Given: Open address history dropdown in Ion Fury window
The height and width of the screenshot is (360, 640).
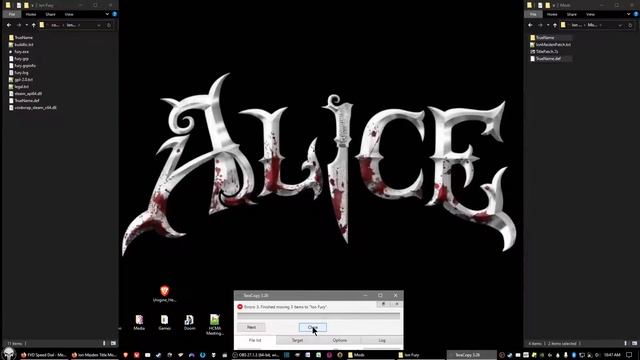Looking at the screenshot, I should pyautogui.click(x=99, y=25).
